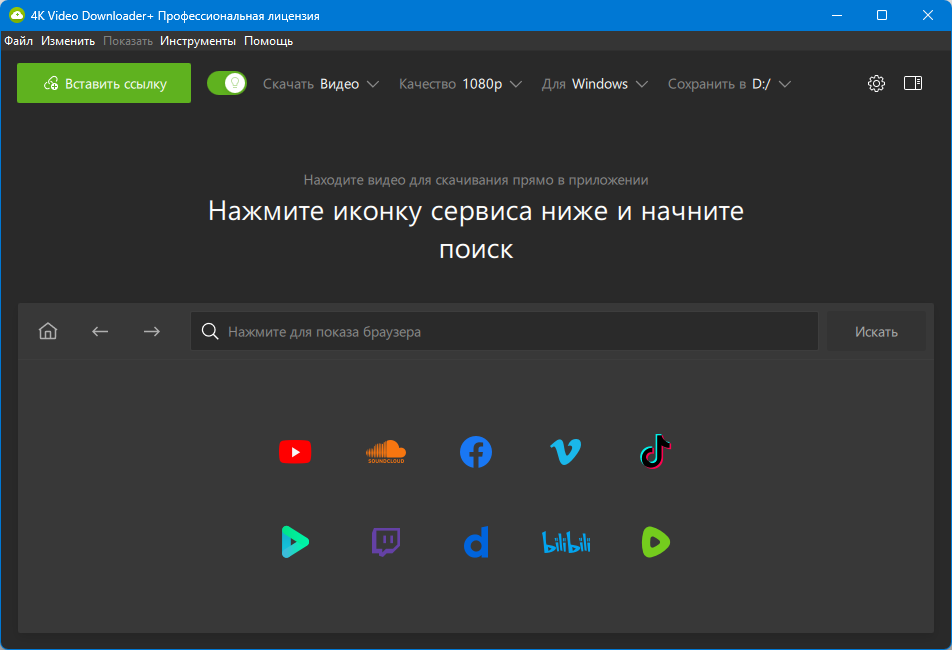Click the browser search input field
952x650 pixels.
[505, 332]
